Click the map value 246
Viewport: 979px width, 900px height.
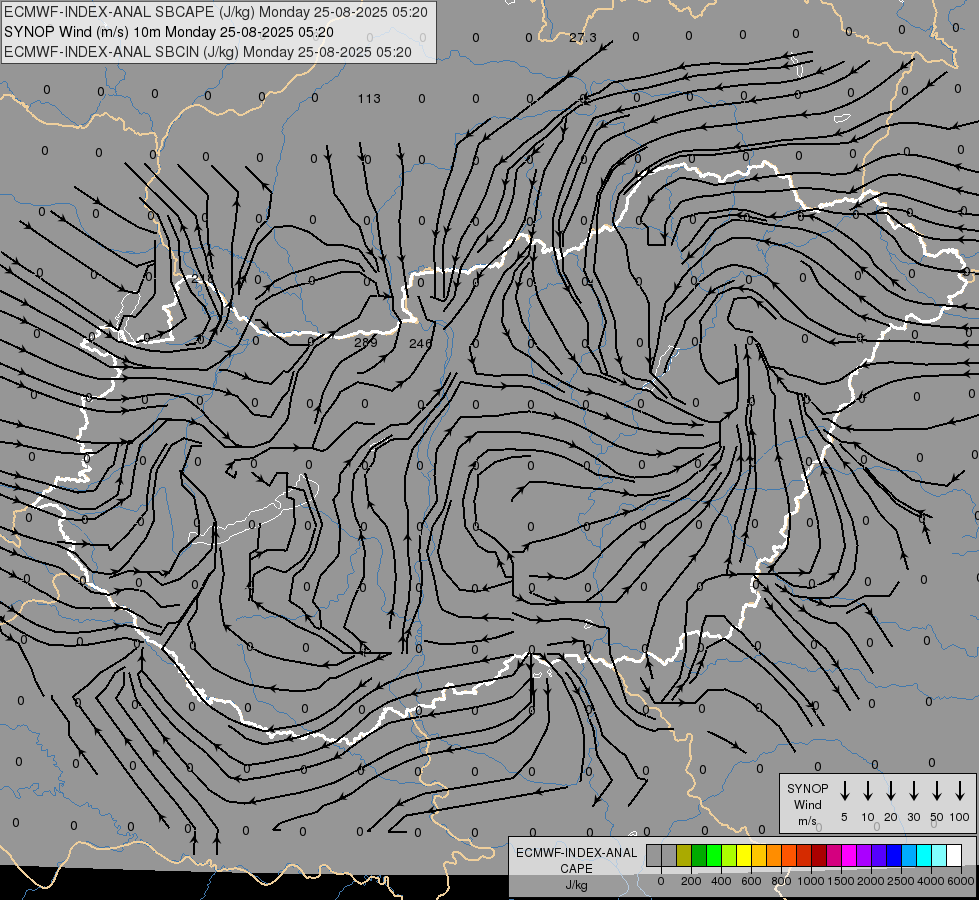[x=420, y=344]
